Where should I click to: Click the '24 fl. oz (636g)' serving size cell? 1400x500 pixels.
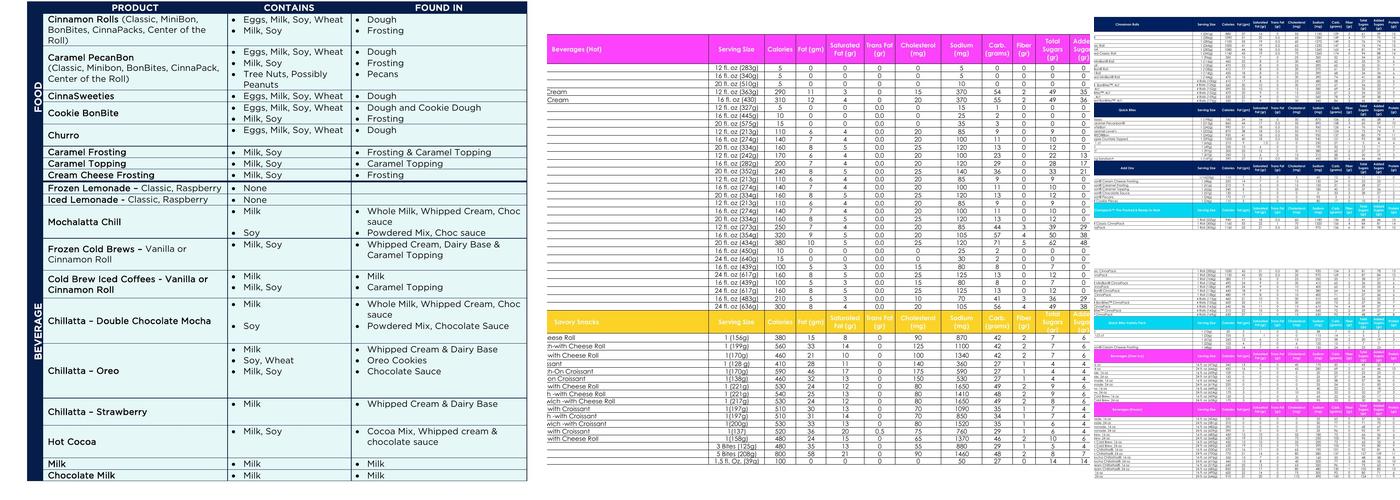click(736, 306)
